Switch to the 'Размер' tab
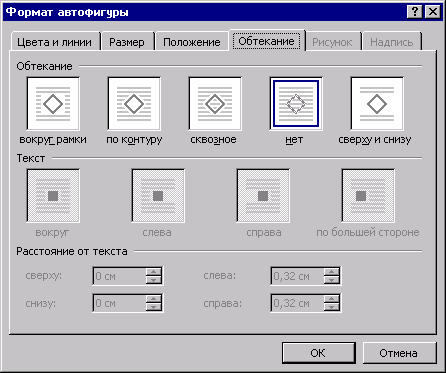The image size is (446, 373). coord(127,42)
